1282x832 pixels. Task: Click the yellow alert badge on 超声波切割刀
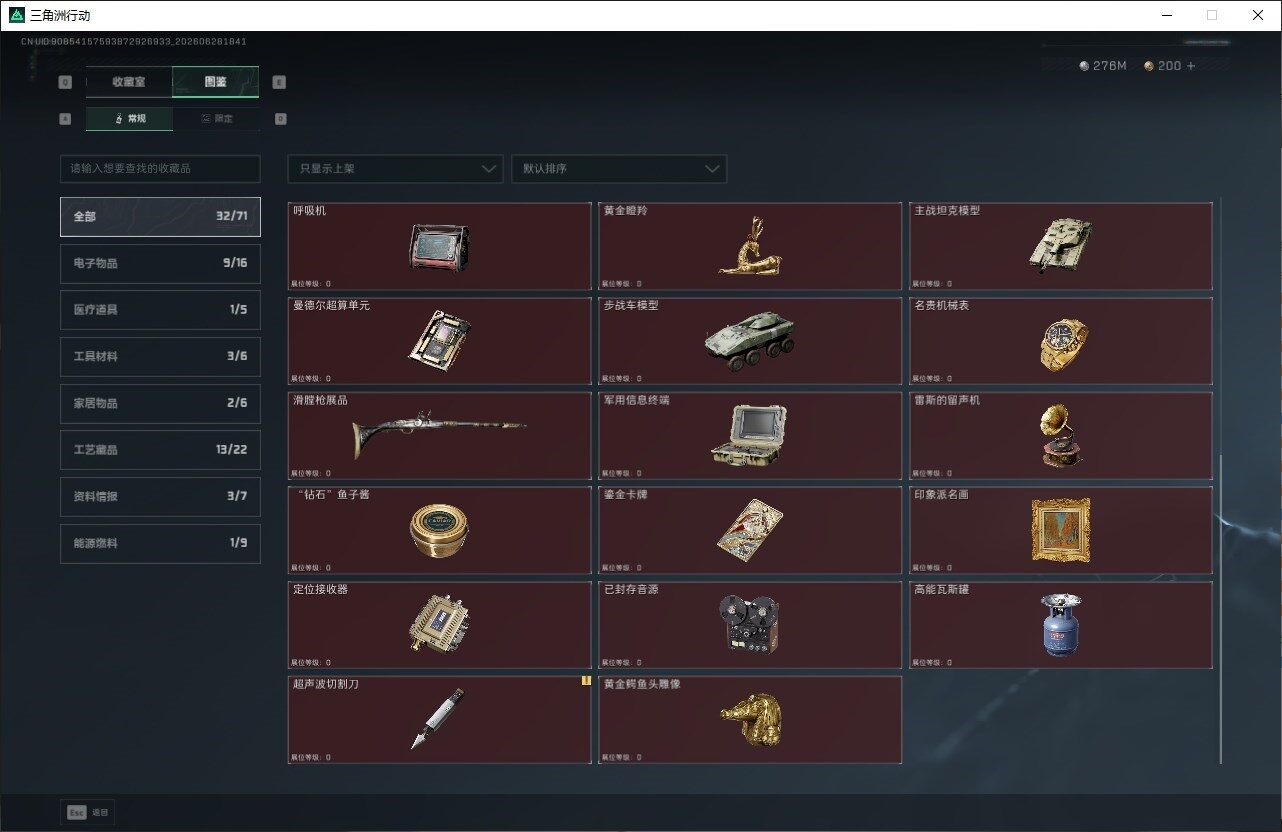[586, 681]
